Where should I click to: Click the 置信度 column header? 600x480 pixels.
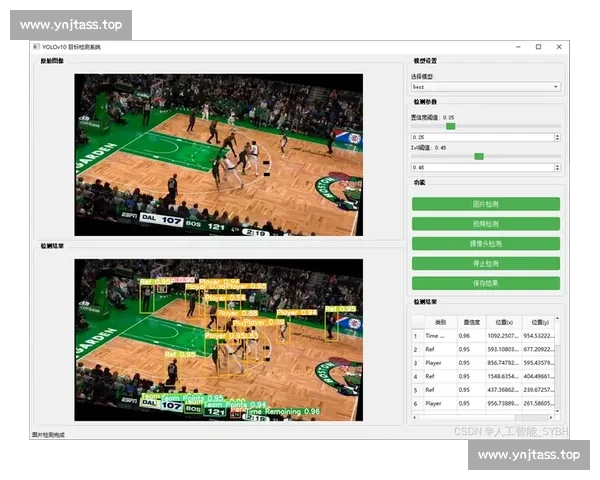pos(470,321)
